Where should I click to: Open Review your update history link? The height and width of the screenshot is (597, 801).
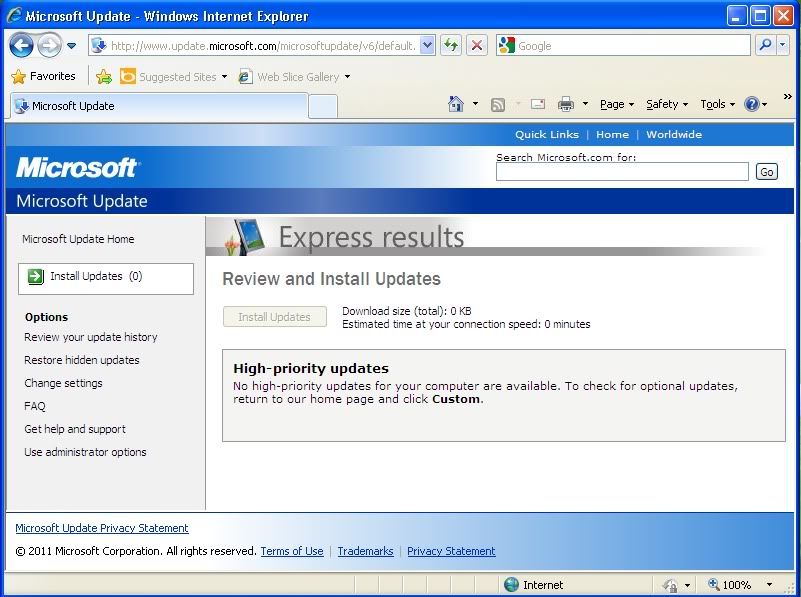pyautogui.click(x=91, y=337)
